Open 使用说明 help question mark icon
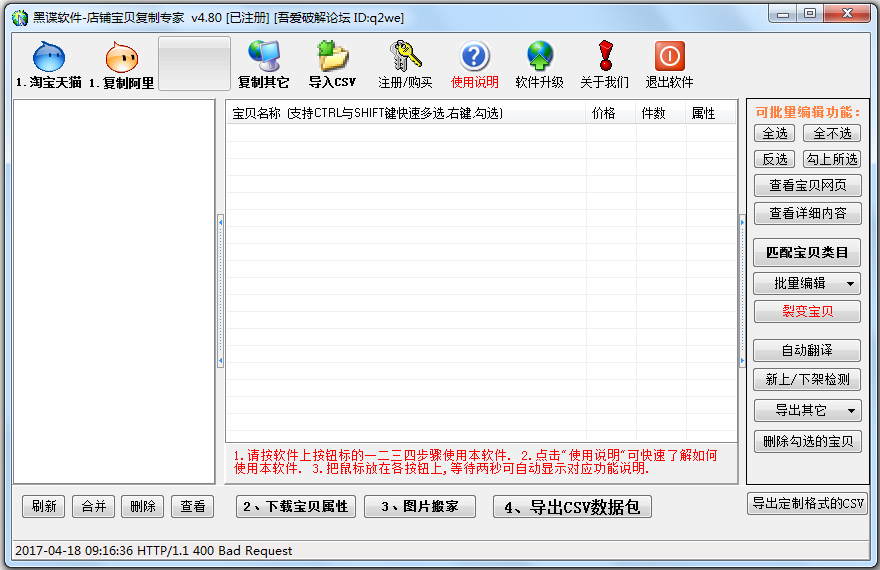The height and width of the screenshot is (570, 880). tap(474, 56)
